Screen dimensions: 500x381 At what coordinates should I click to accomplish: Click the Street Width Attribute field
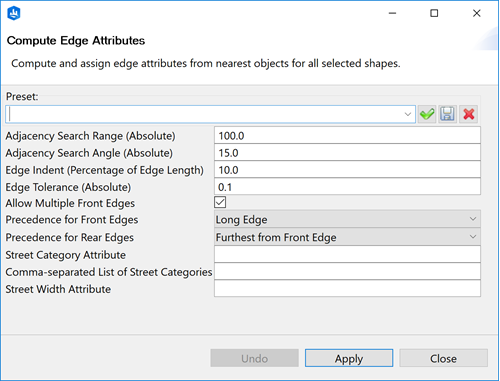[347, 288]
